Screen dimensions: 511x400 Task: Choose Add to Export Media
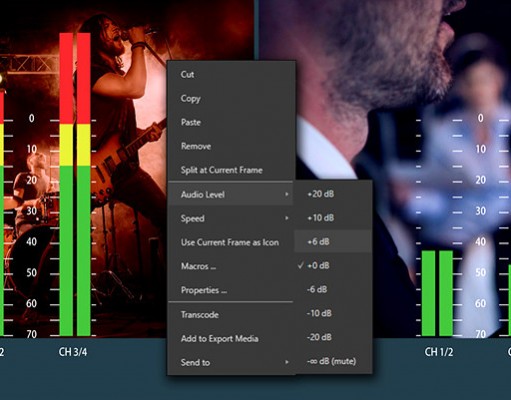pyautogui.click(x=231, y=339)
